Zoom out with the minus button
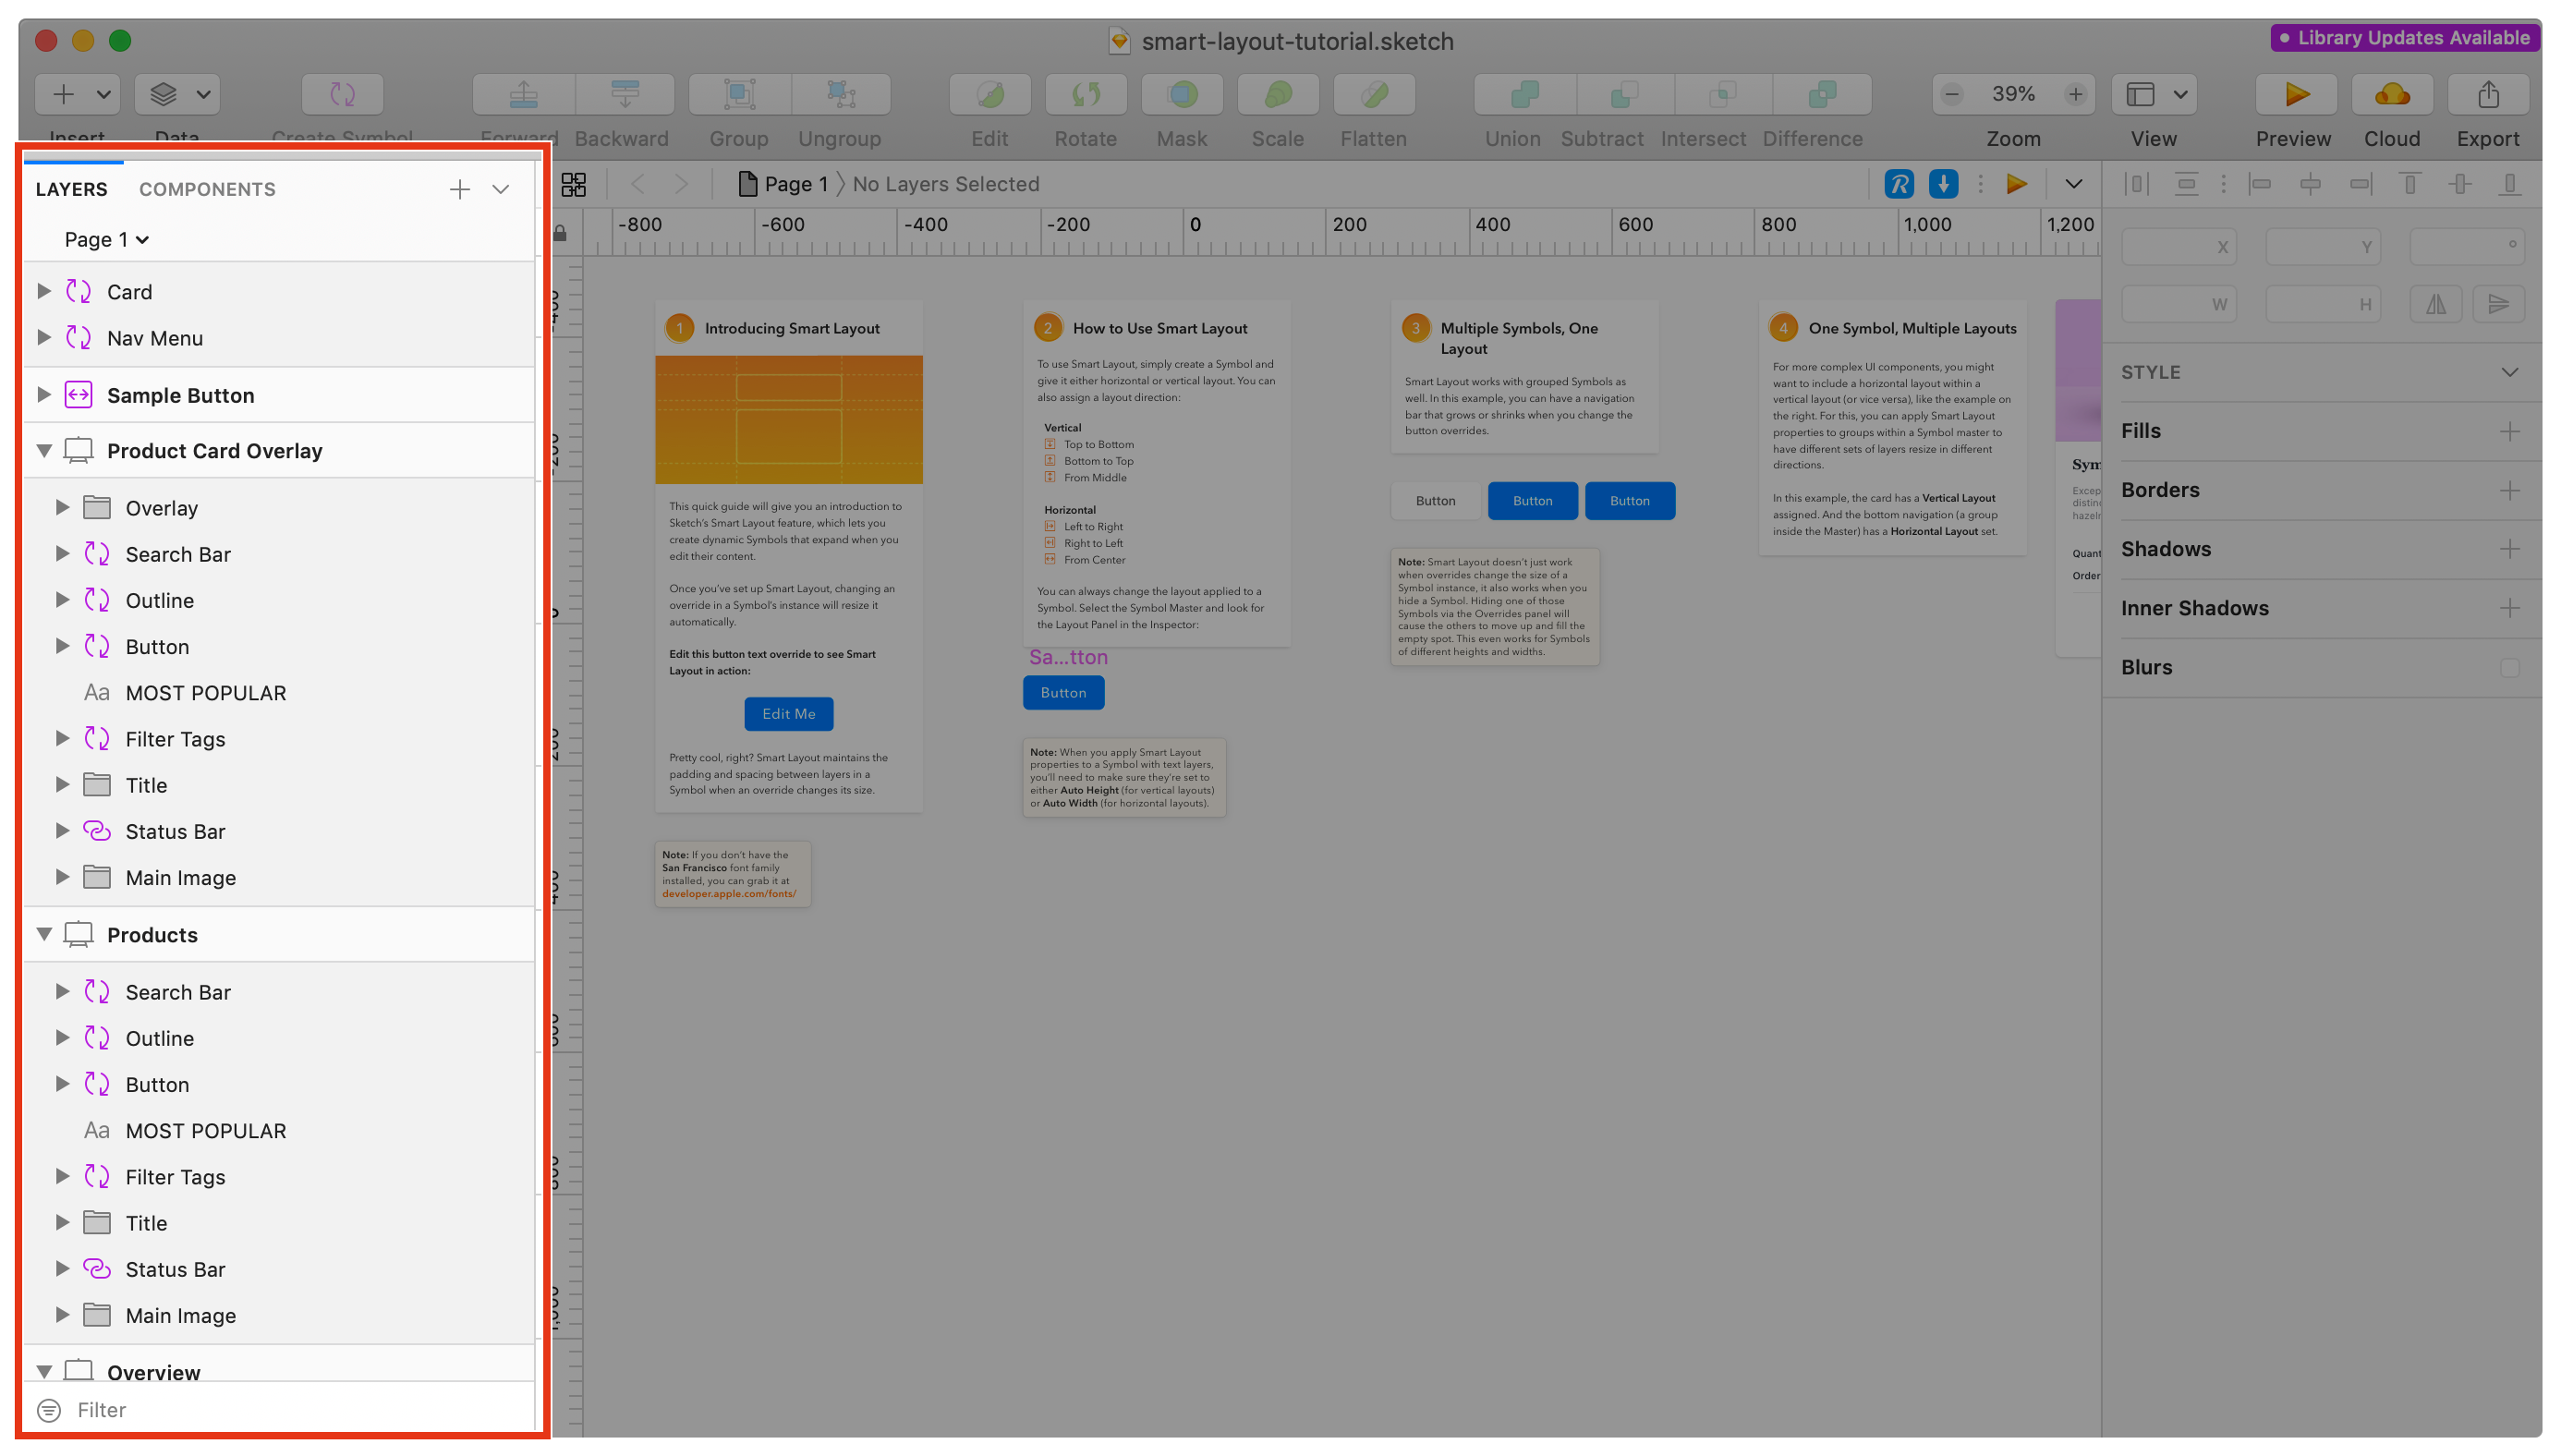2561x1456 pixels. (1951, 94)
